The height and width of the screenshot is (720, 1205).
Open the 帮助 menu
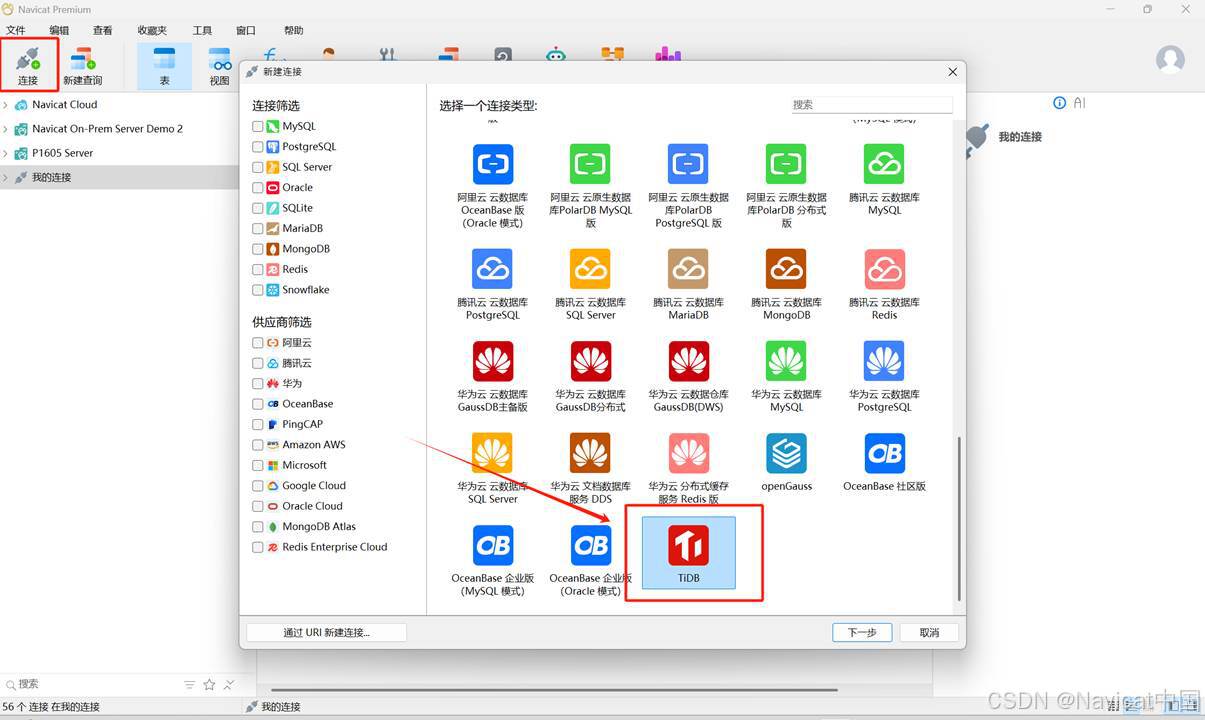coord(294,31)
